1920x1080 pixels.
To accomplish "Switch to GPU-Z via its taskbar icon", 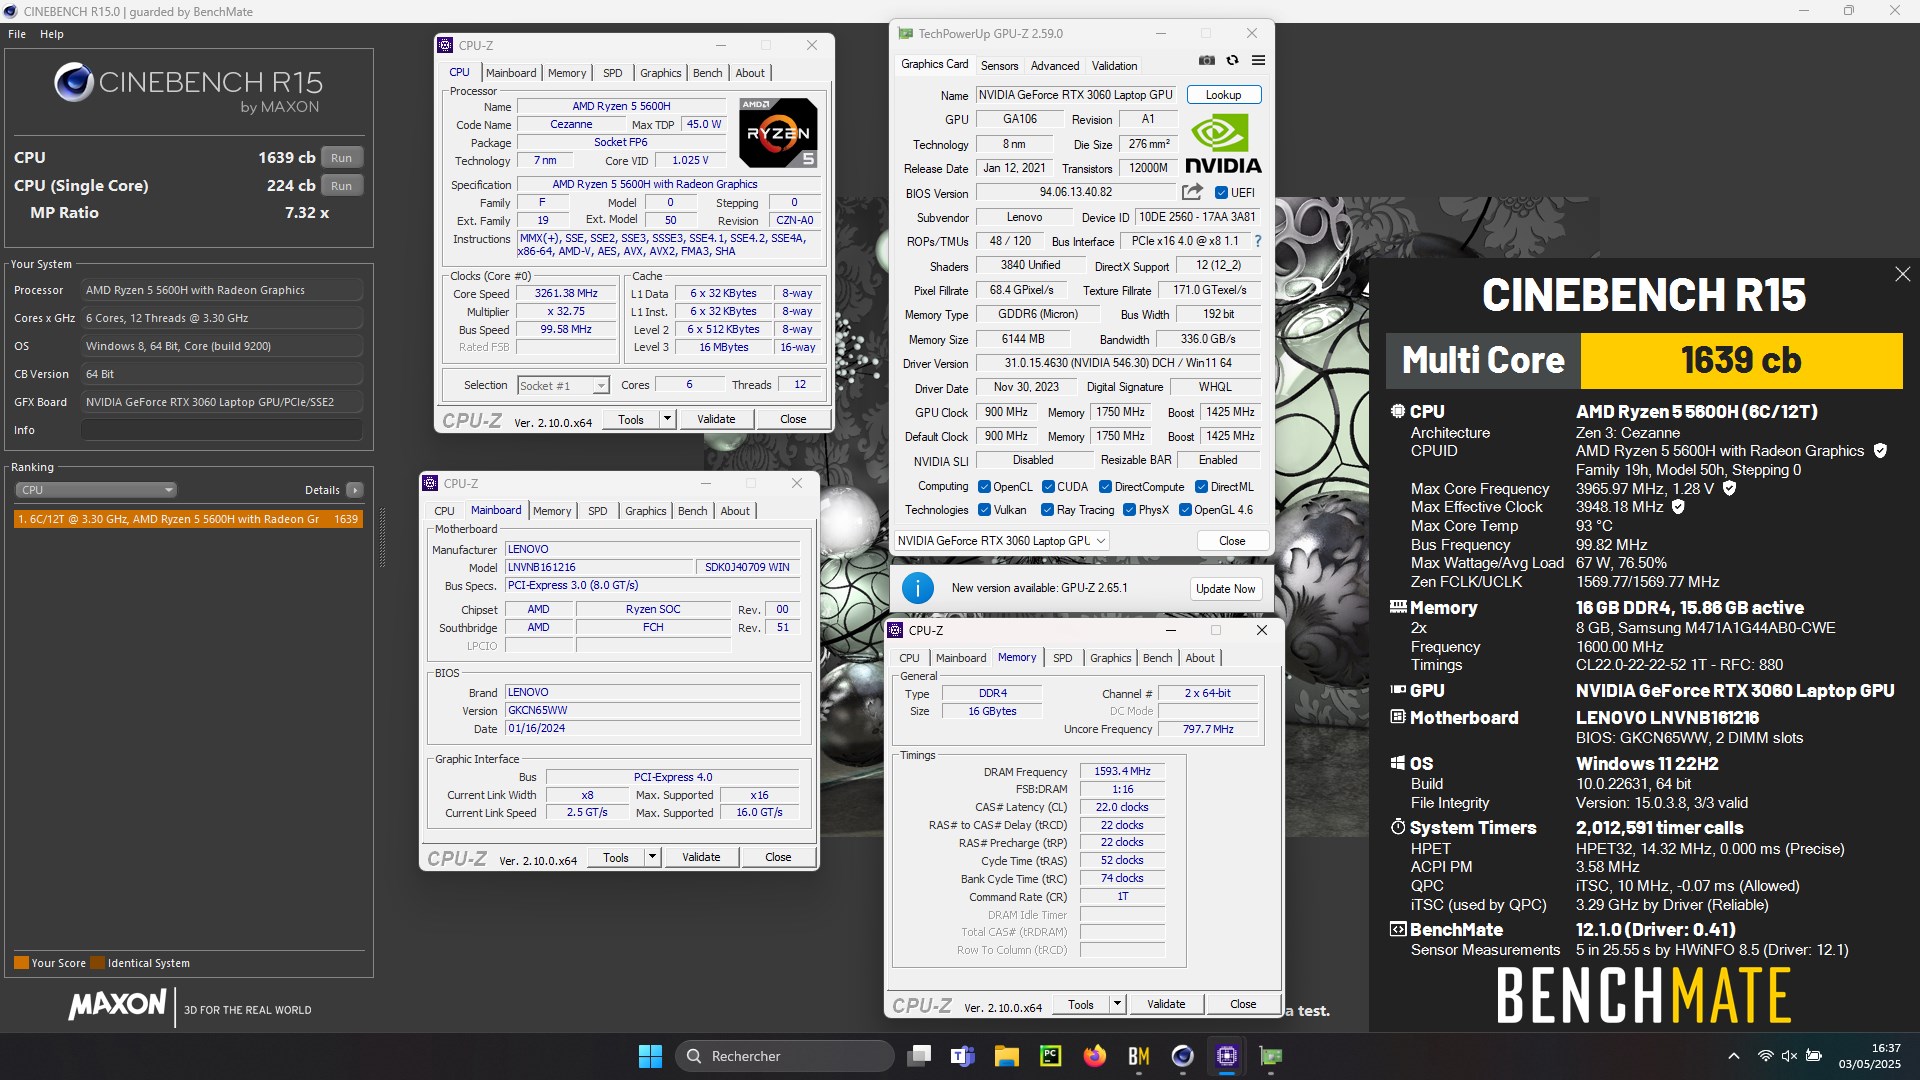I will coord(1270,1056).
